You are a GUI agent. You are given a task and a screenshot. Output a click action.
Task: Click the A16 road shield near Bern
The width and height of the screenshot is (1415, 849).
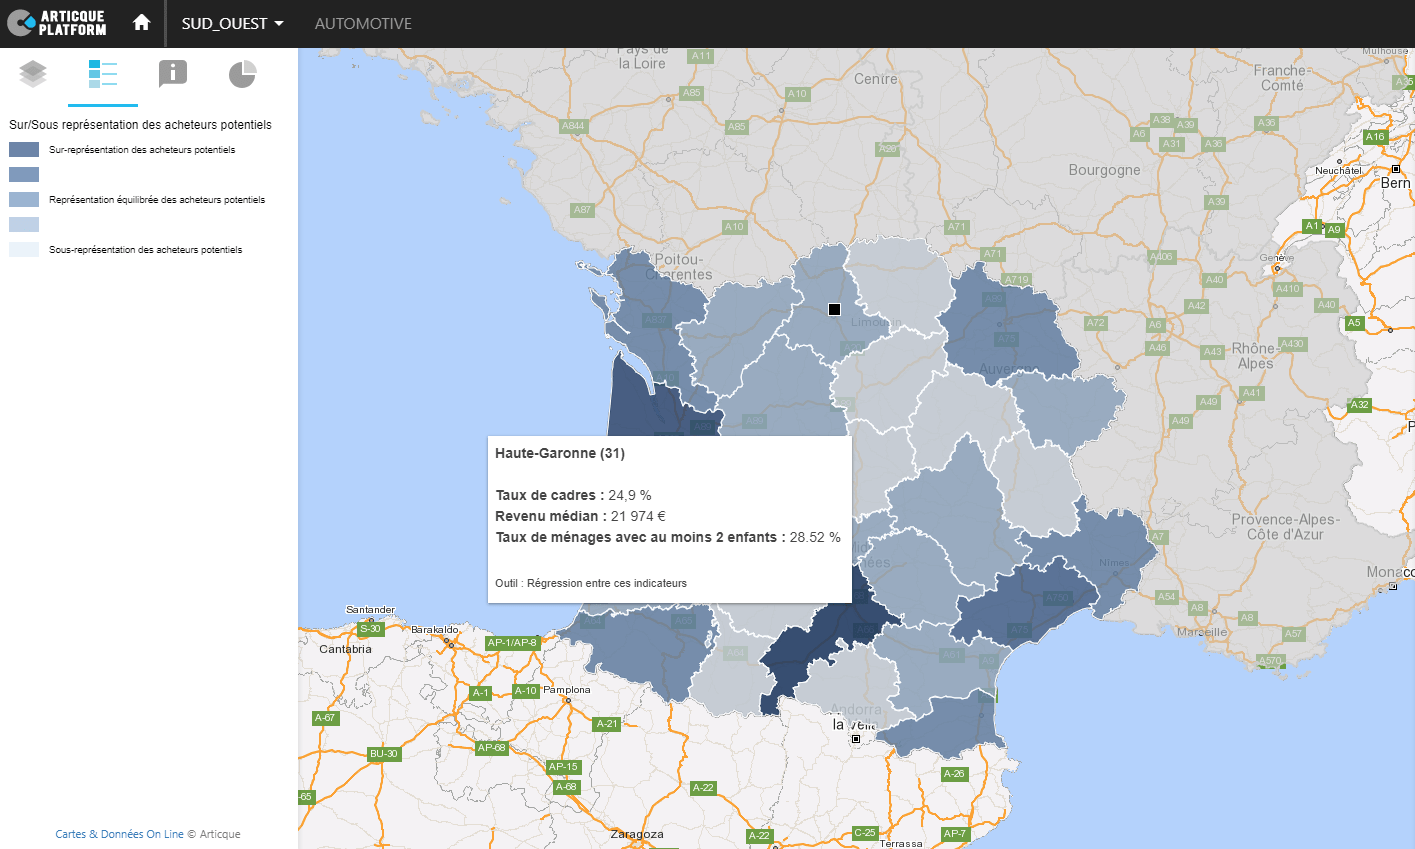[x=1376, y=137]
